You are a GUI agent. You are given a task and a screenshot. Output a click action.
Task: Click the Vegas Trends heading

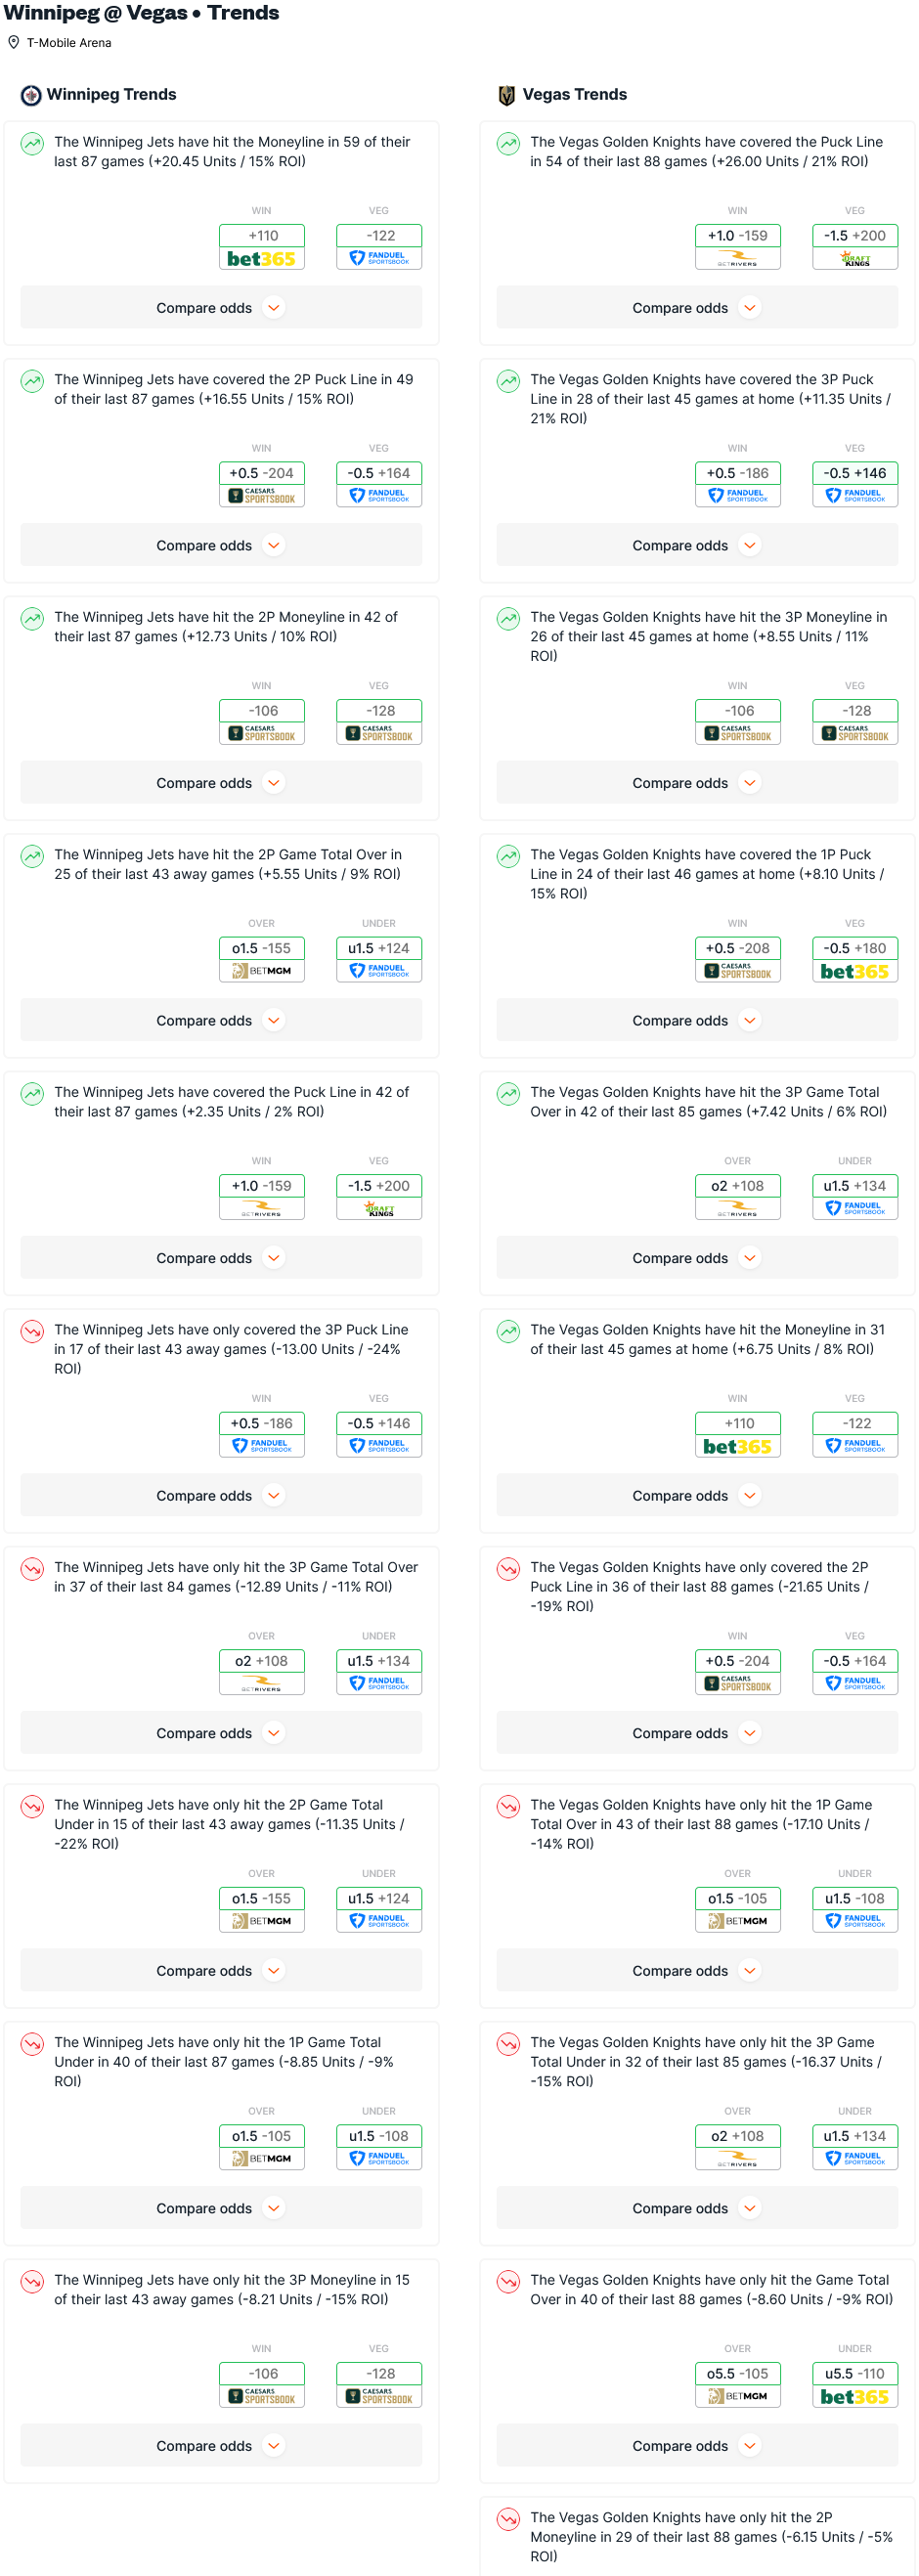(x=575, y=95)
